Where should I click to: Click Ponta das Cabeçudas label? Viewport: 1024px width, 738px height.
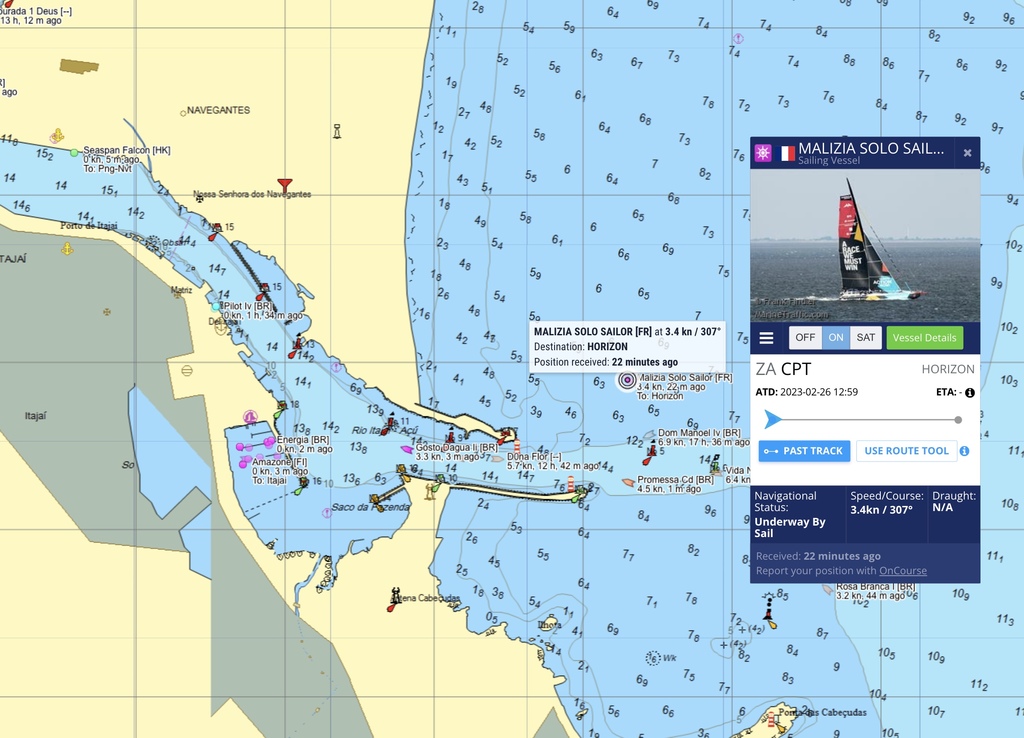coord(823,712)
